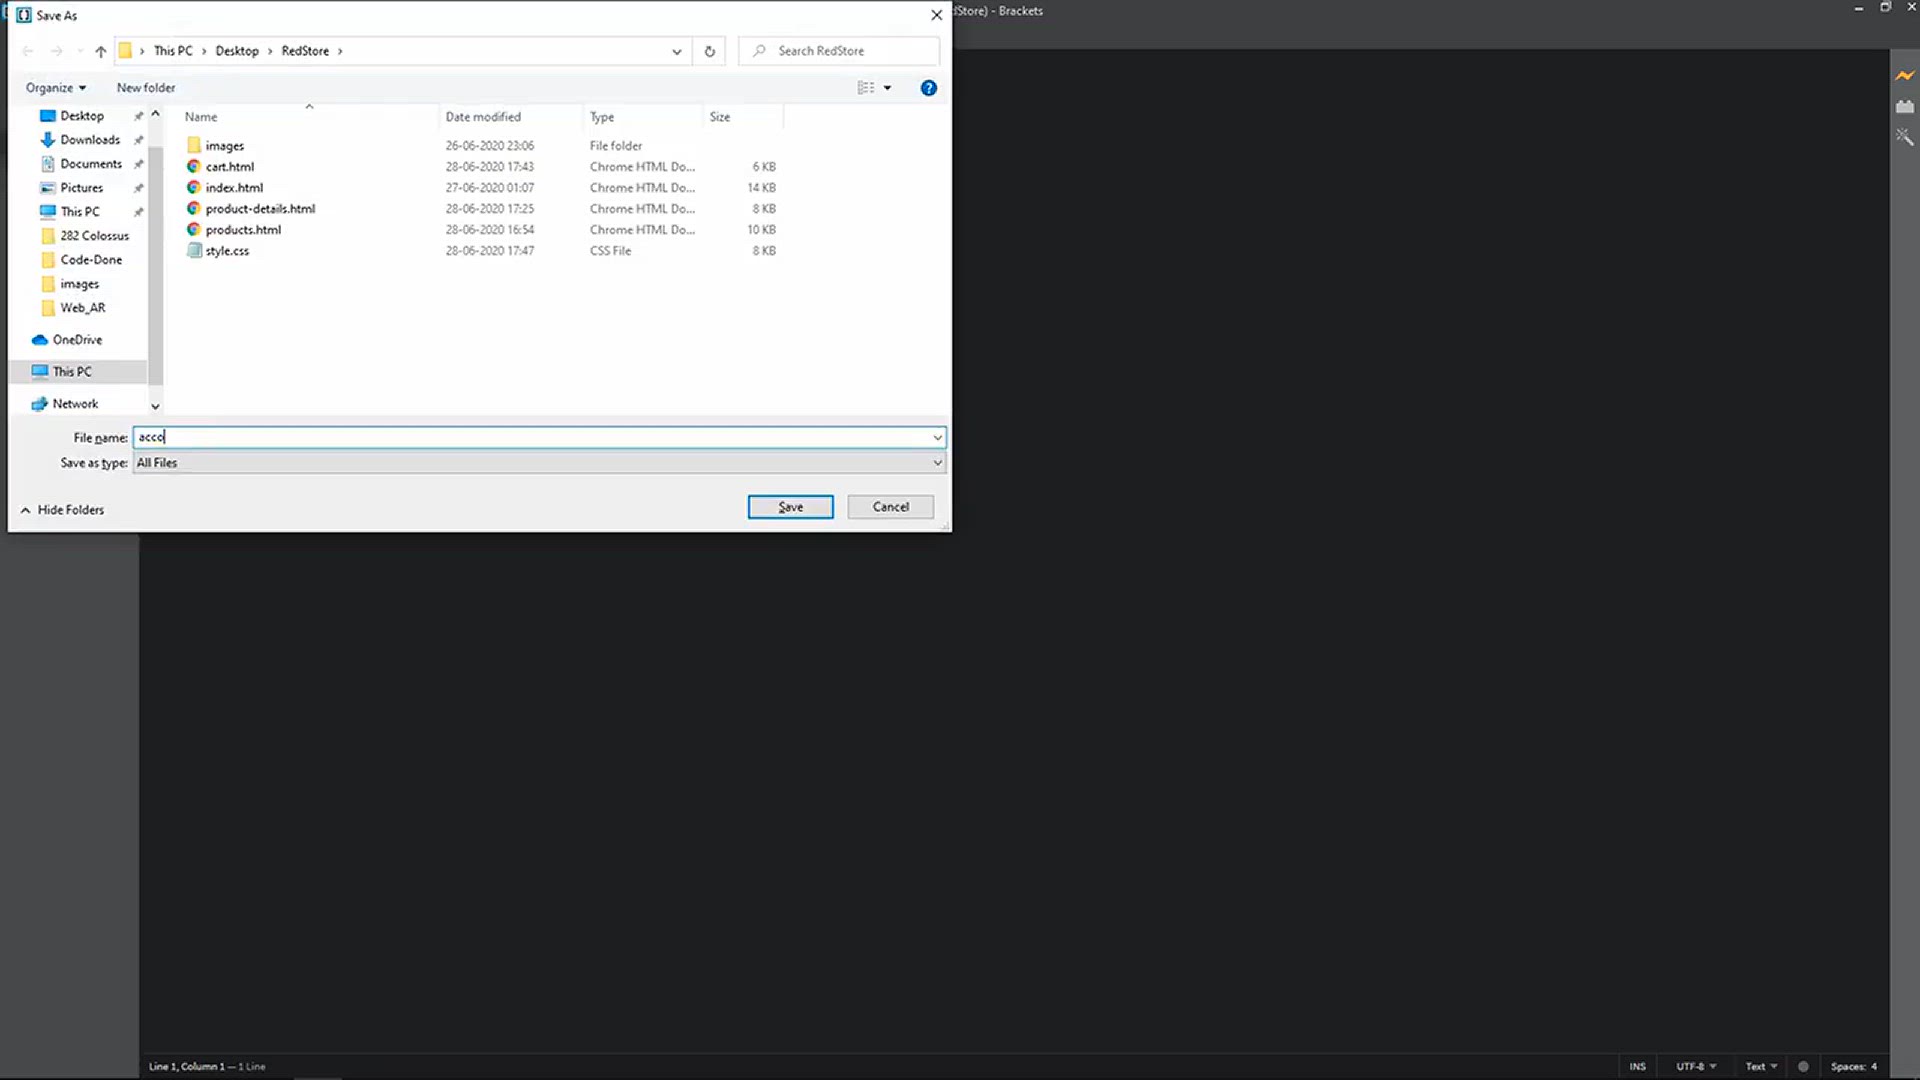Open Desktop in quick access pane

pos(81,116)
